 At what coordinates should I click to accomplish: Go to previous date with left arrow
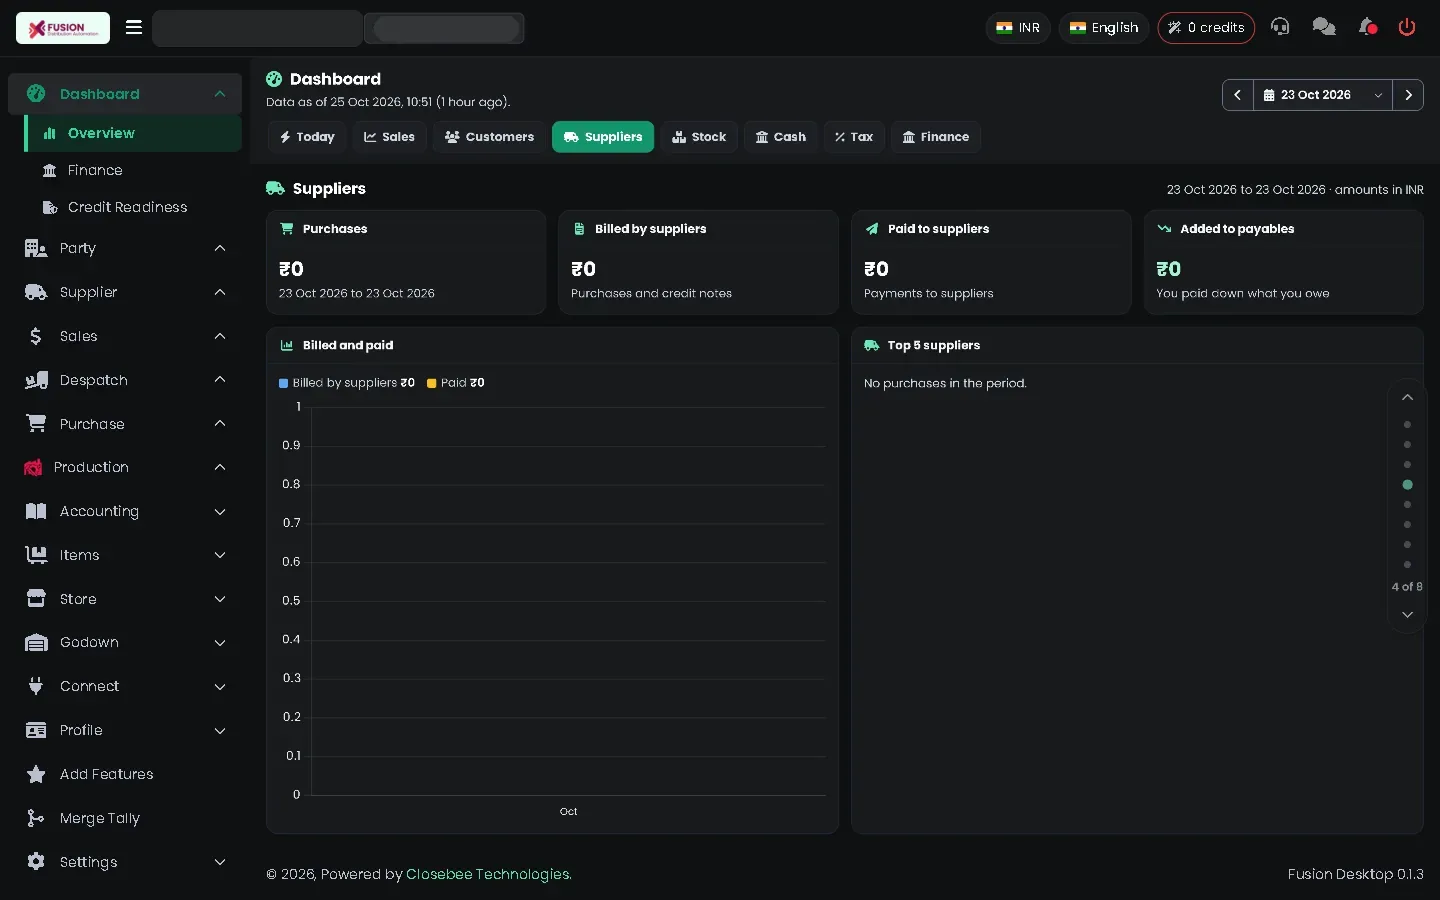[1237, 95]
